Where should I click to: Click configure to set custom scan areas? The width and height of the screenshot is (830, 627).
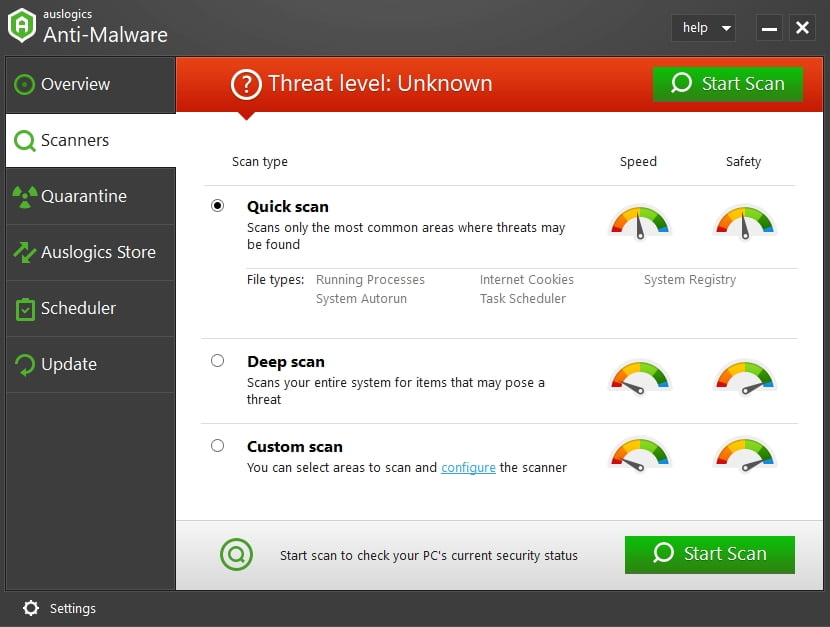468,467
